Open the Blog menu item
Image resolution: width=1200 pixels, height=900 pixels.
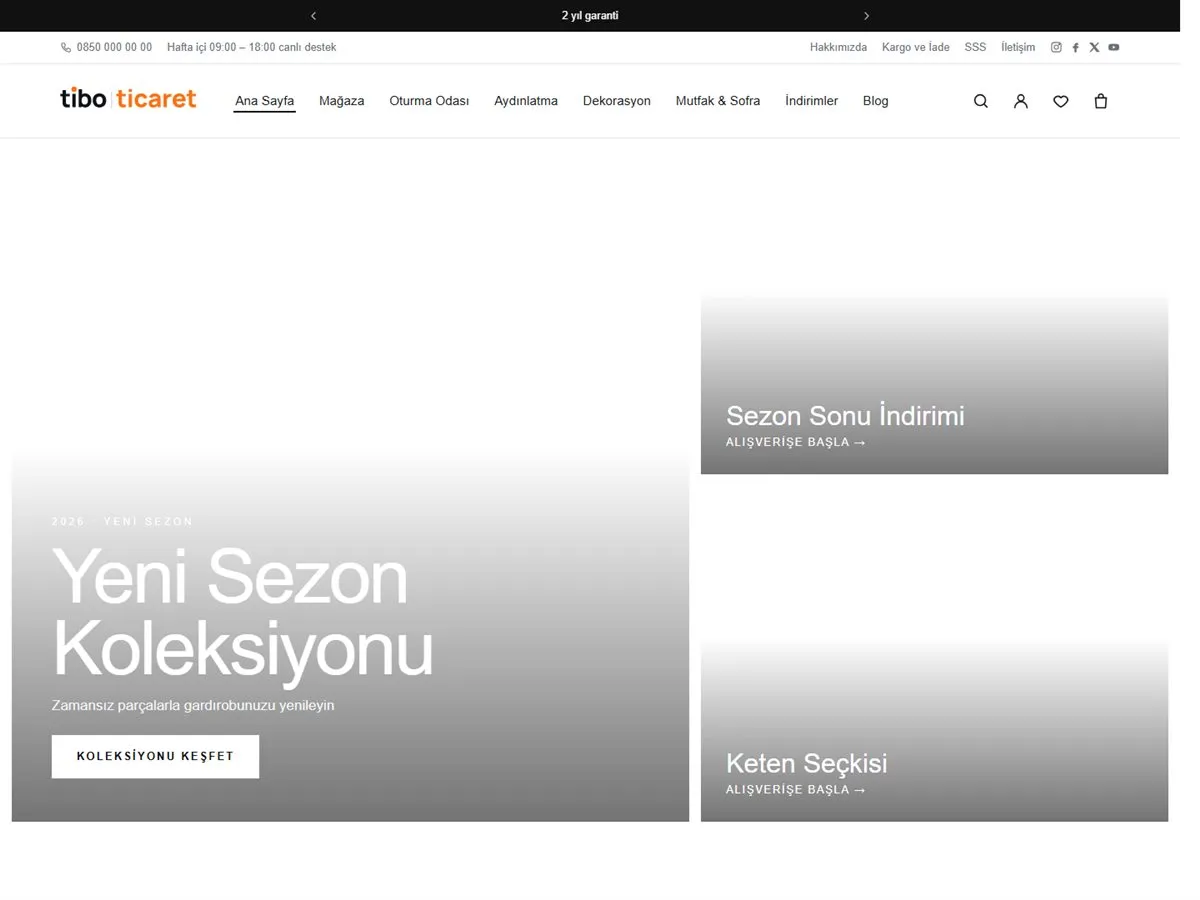(x=876, y=101)
